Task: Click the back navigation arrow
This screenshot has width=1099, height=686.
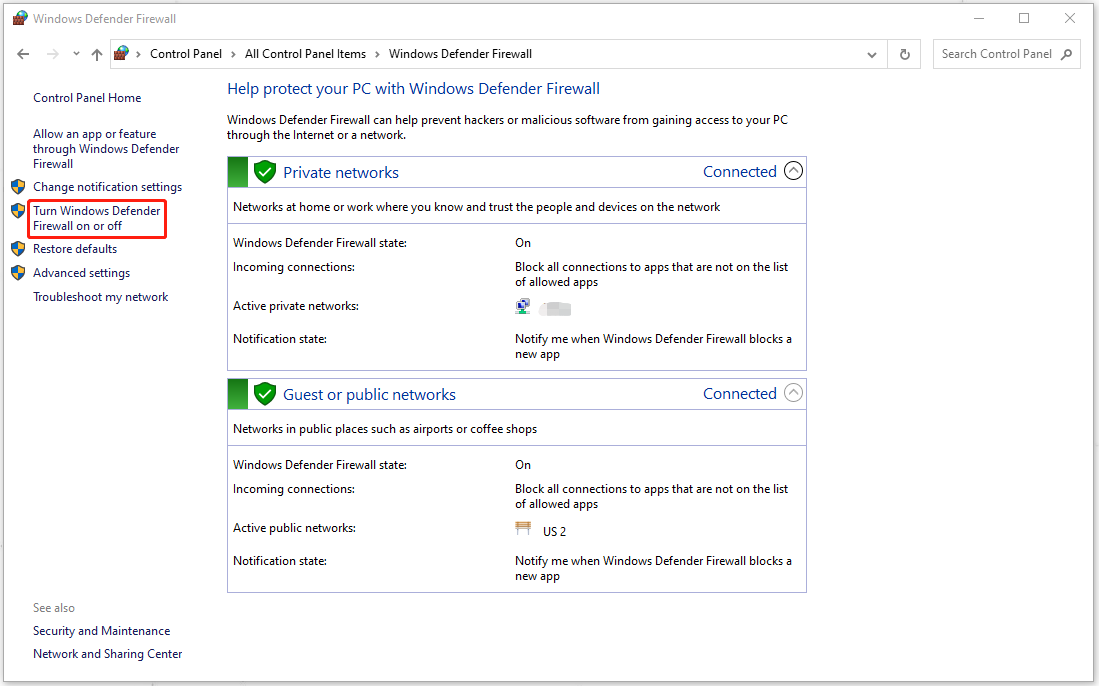Action: [23, 54]
